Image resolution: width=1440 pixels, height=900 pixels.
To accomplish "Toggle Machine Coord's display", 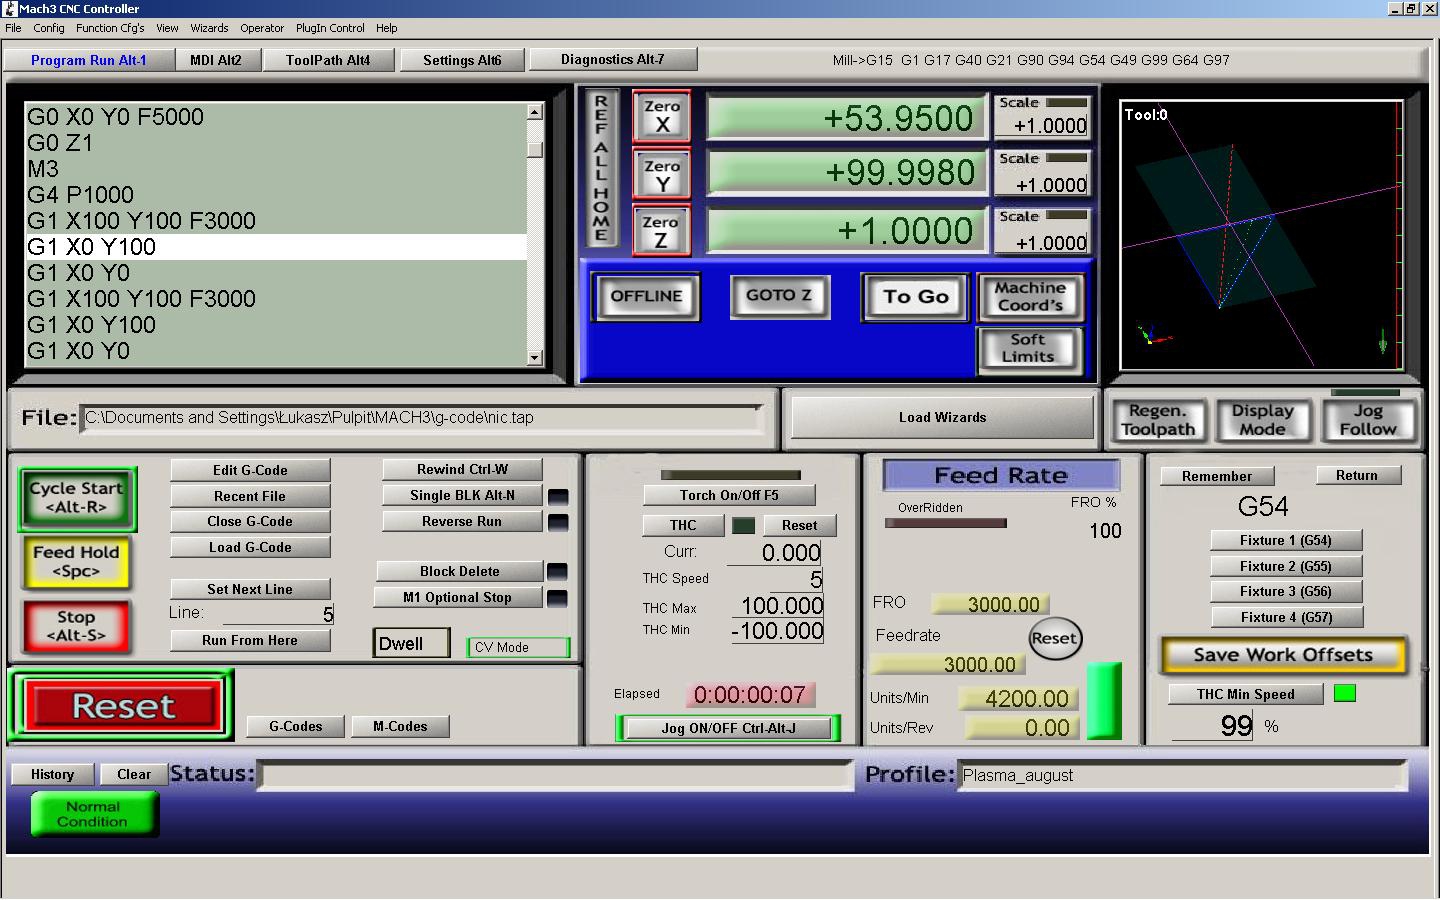I will [1030, 296].
